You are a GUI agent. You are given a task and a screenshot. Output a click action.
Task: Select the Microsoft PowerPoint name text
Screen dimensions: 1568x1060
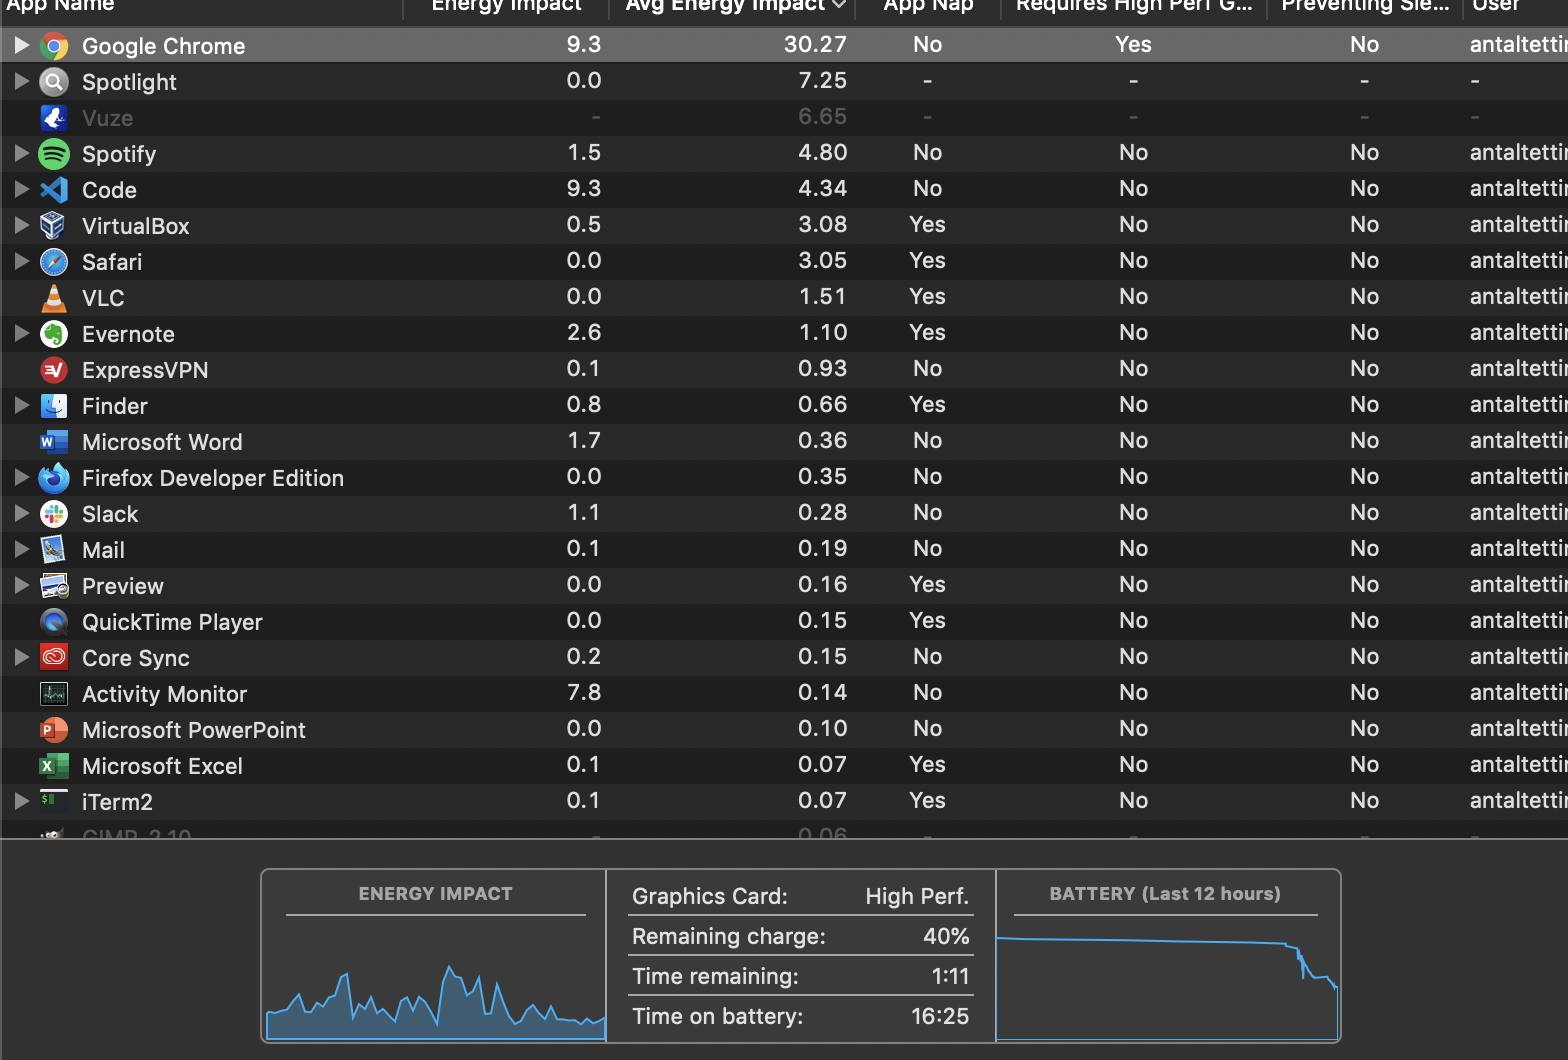click(194, 730)
